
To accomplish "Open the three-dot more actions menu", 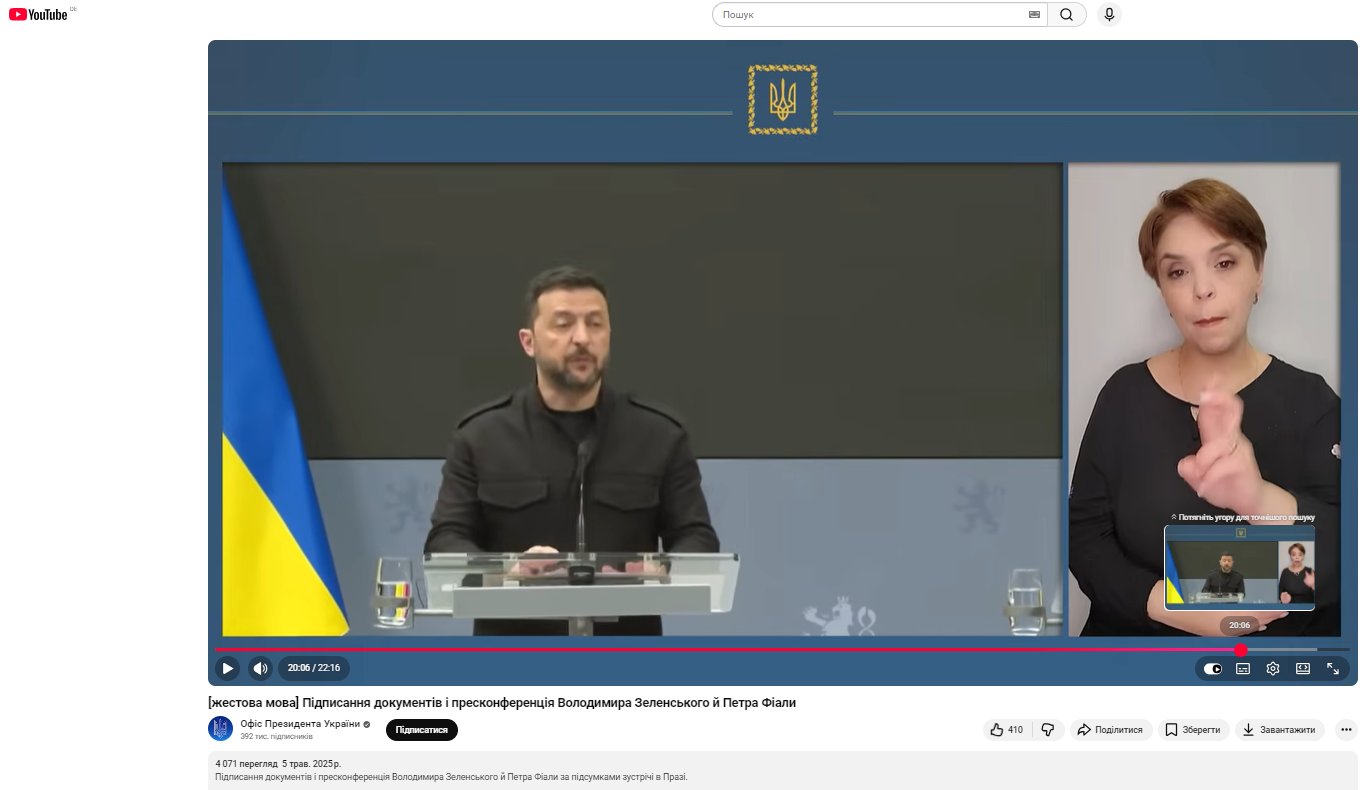I will tap(1347, 730).
